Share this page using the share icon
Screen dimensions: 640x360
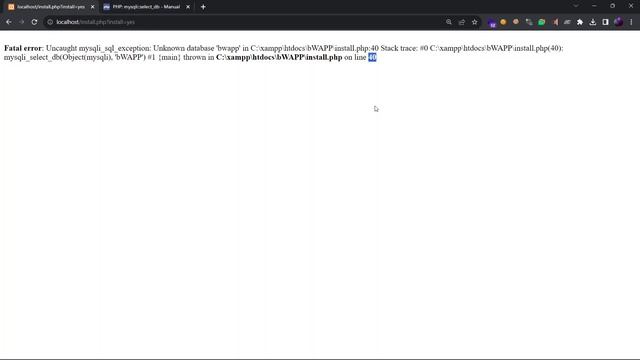(x=462, y=22)
